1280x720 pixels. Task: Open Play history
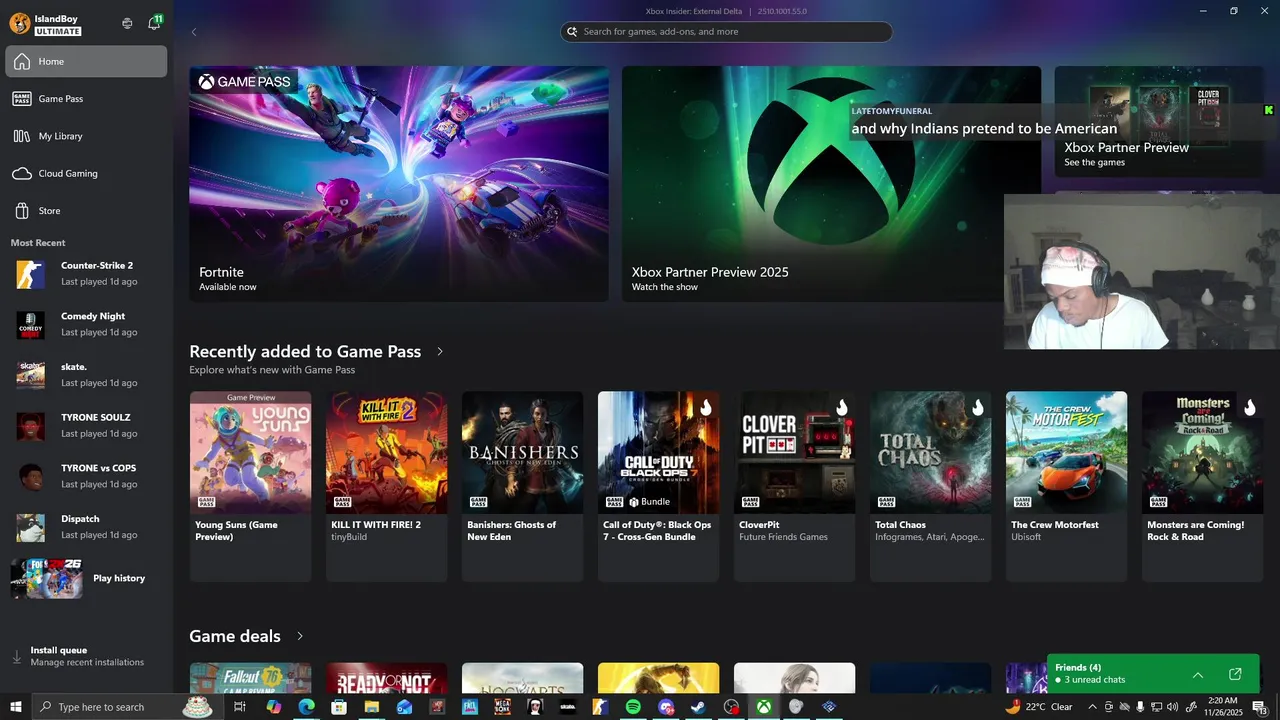(x=86, y=578)
